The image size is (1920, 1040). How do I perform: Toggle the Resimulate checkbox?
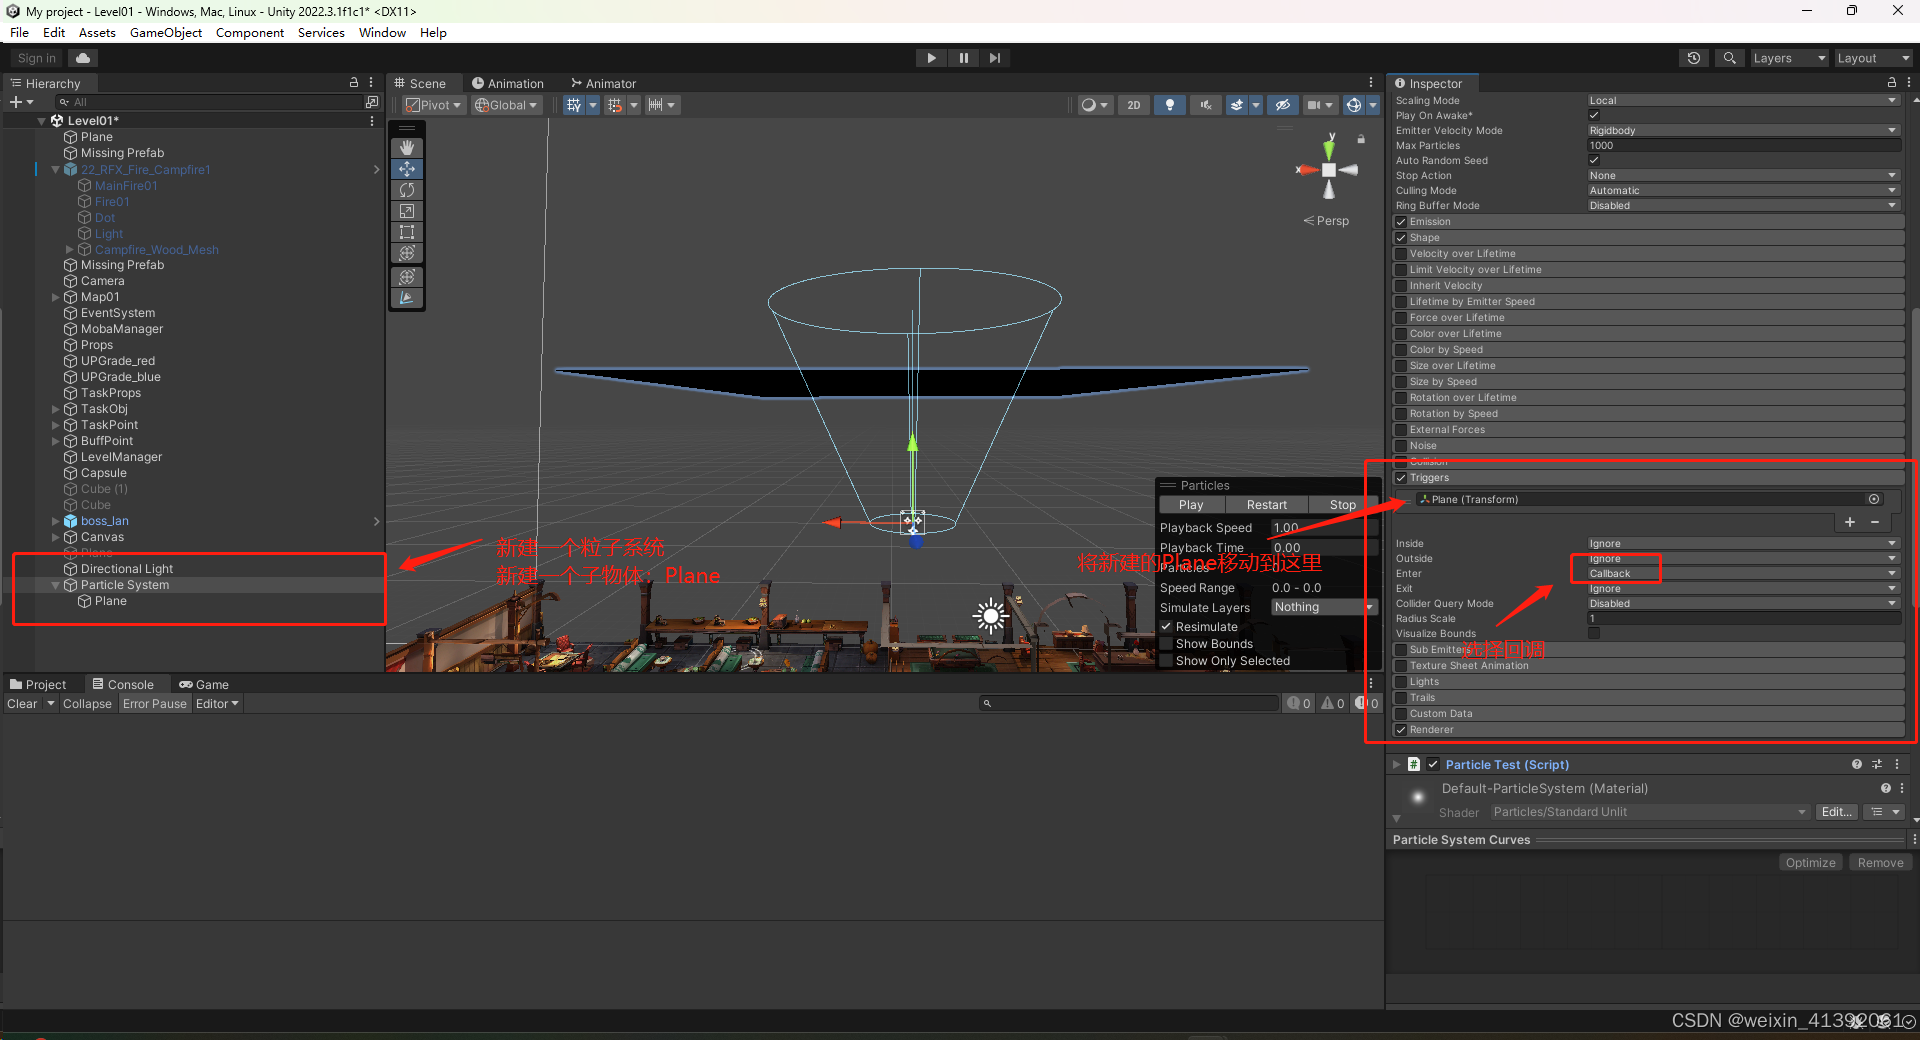(1166, 626)
